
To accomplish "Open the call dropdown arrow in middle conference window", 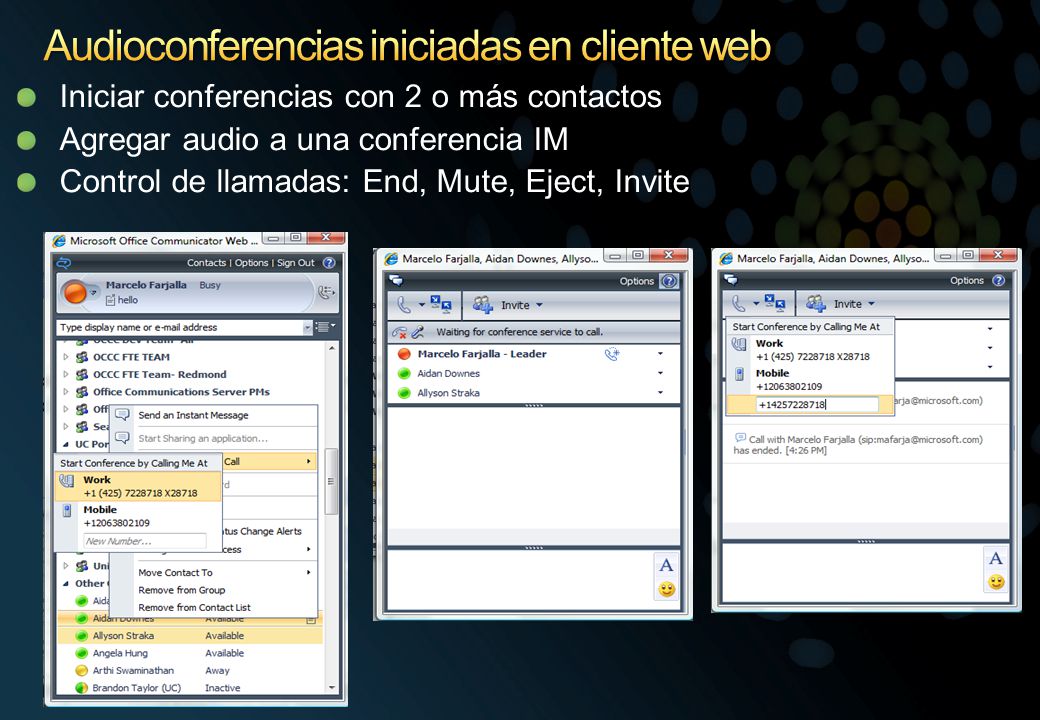I will click(422, 305).
